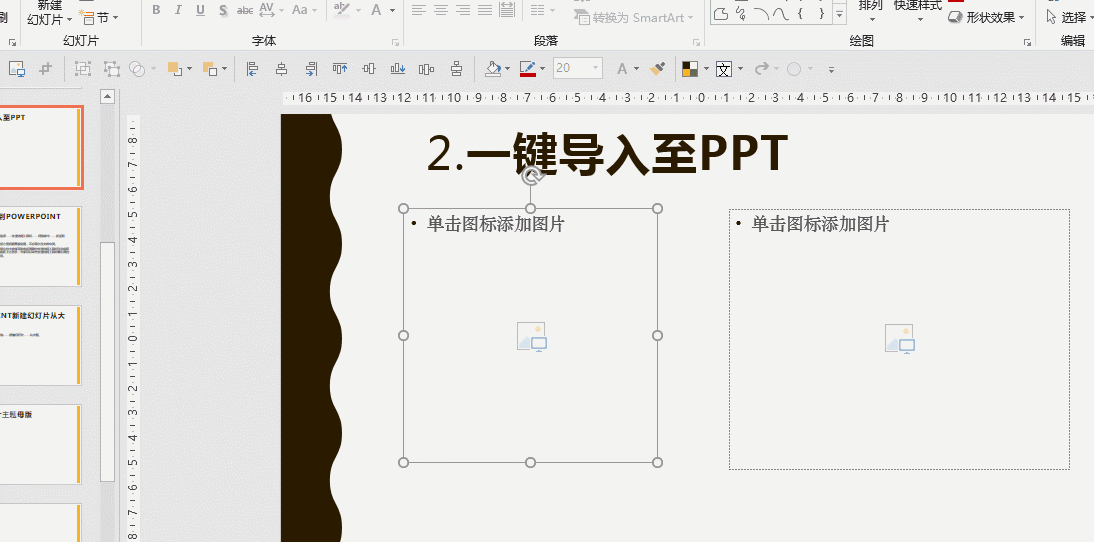Select the POWERPOINT slide thumbnail

(41, 246)
